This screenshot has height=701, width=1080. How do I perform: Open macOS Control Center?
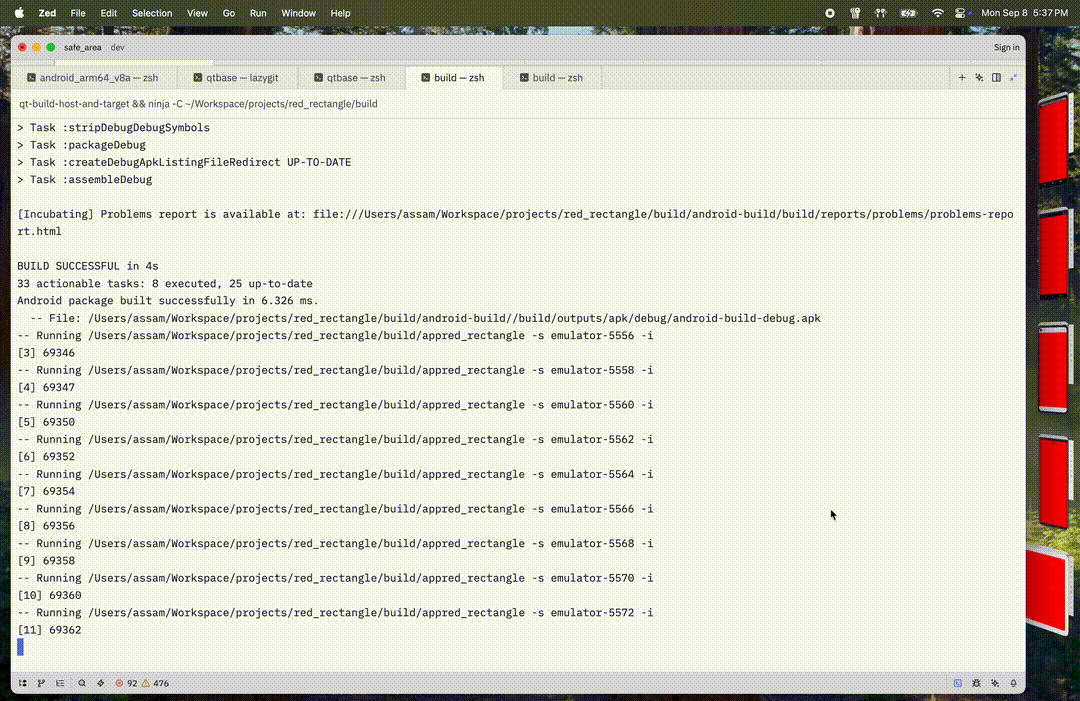960,13
